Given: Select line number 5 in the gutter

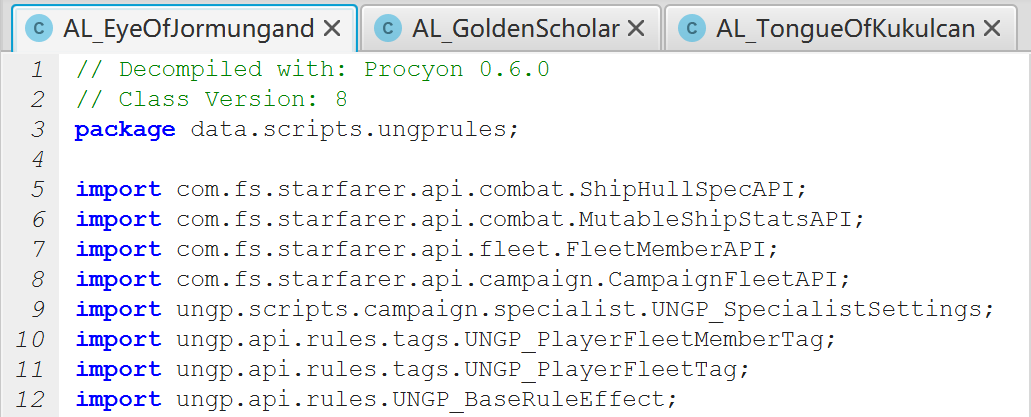Looking at the screenshot, I should 37,190.
